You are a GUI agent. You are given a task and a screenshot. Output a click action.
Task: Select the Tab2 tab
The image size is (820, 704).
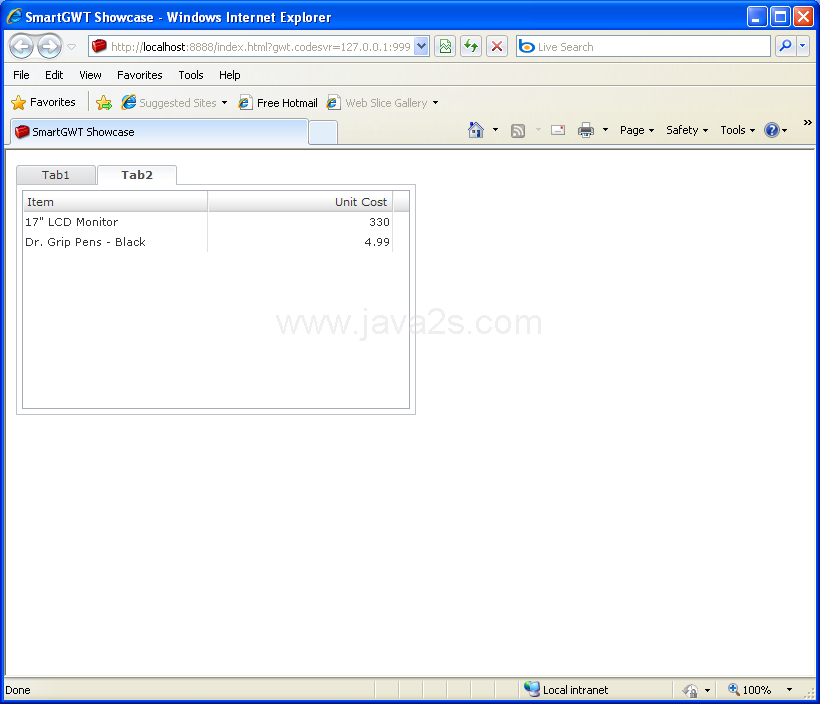tap(137, 175)
